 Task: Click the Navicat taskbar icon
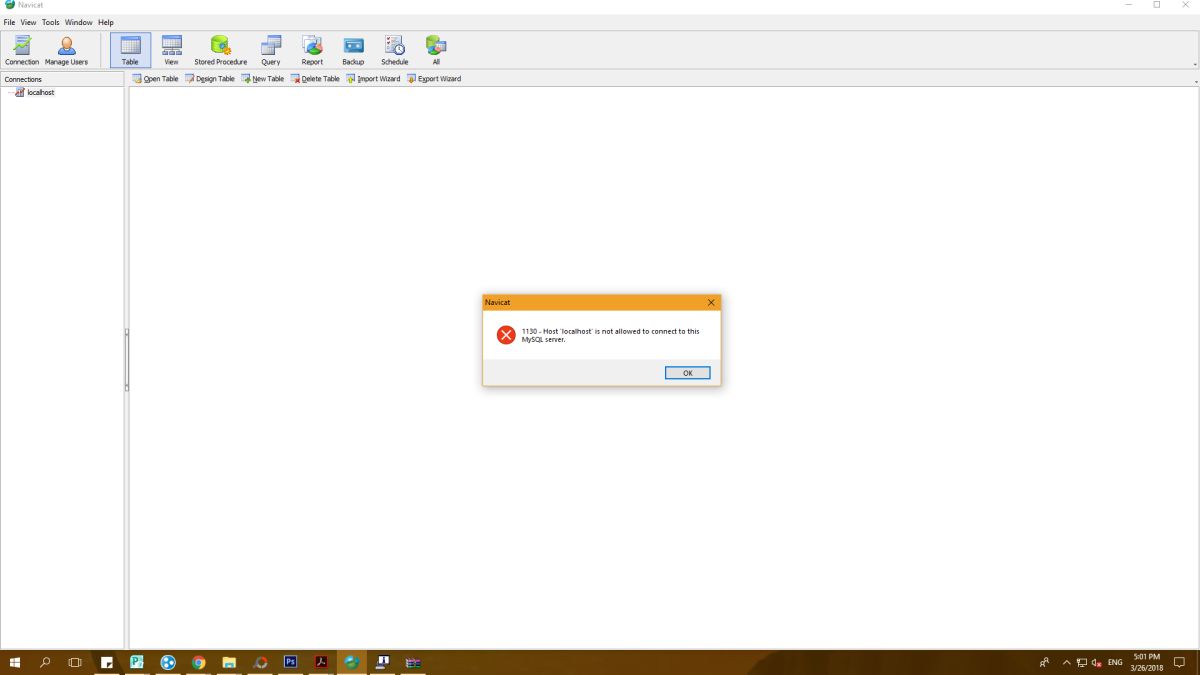(351, 662)
